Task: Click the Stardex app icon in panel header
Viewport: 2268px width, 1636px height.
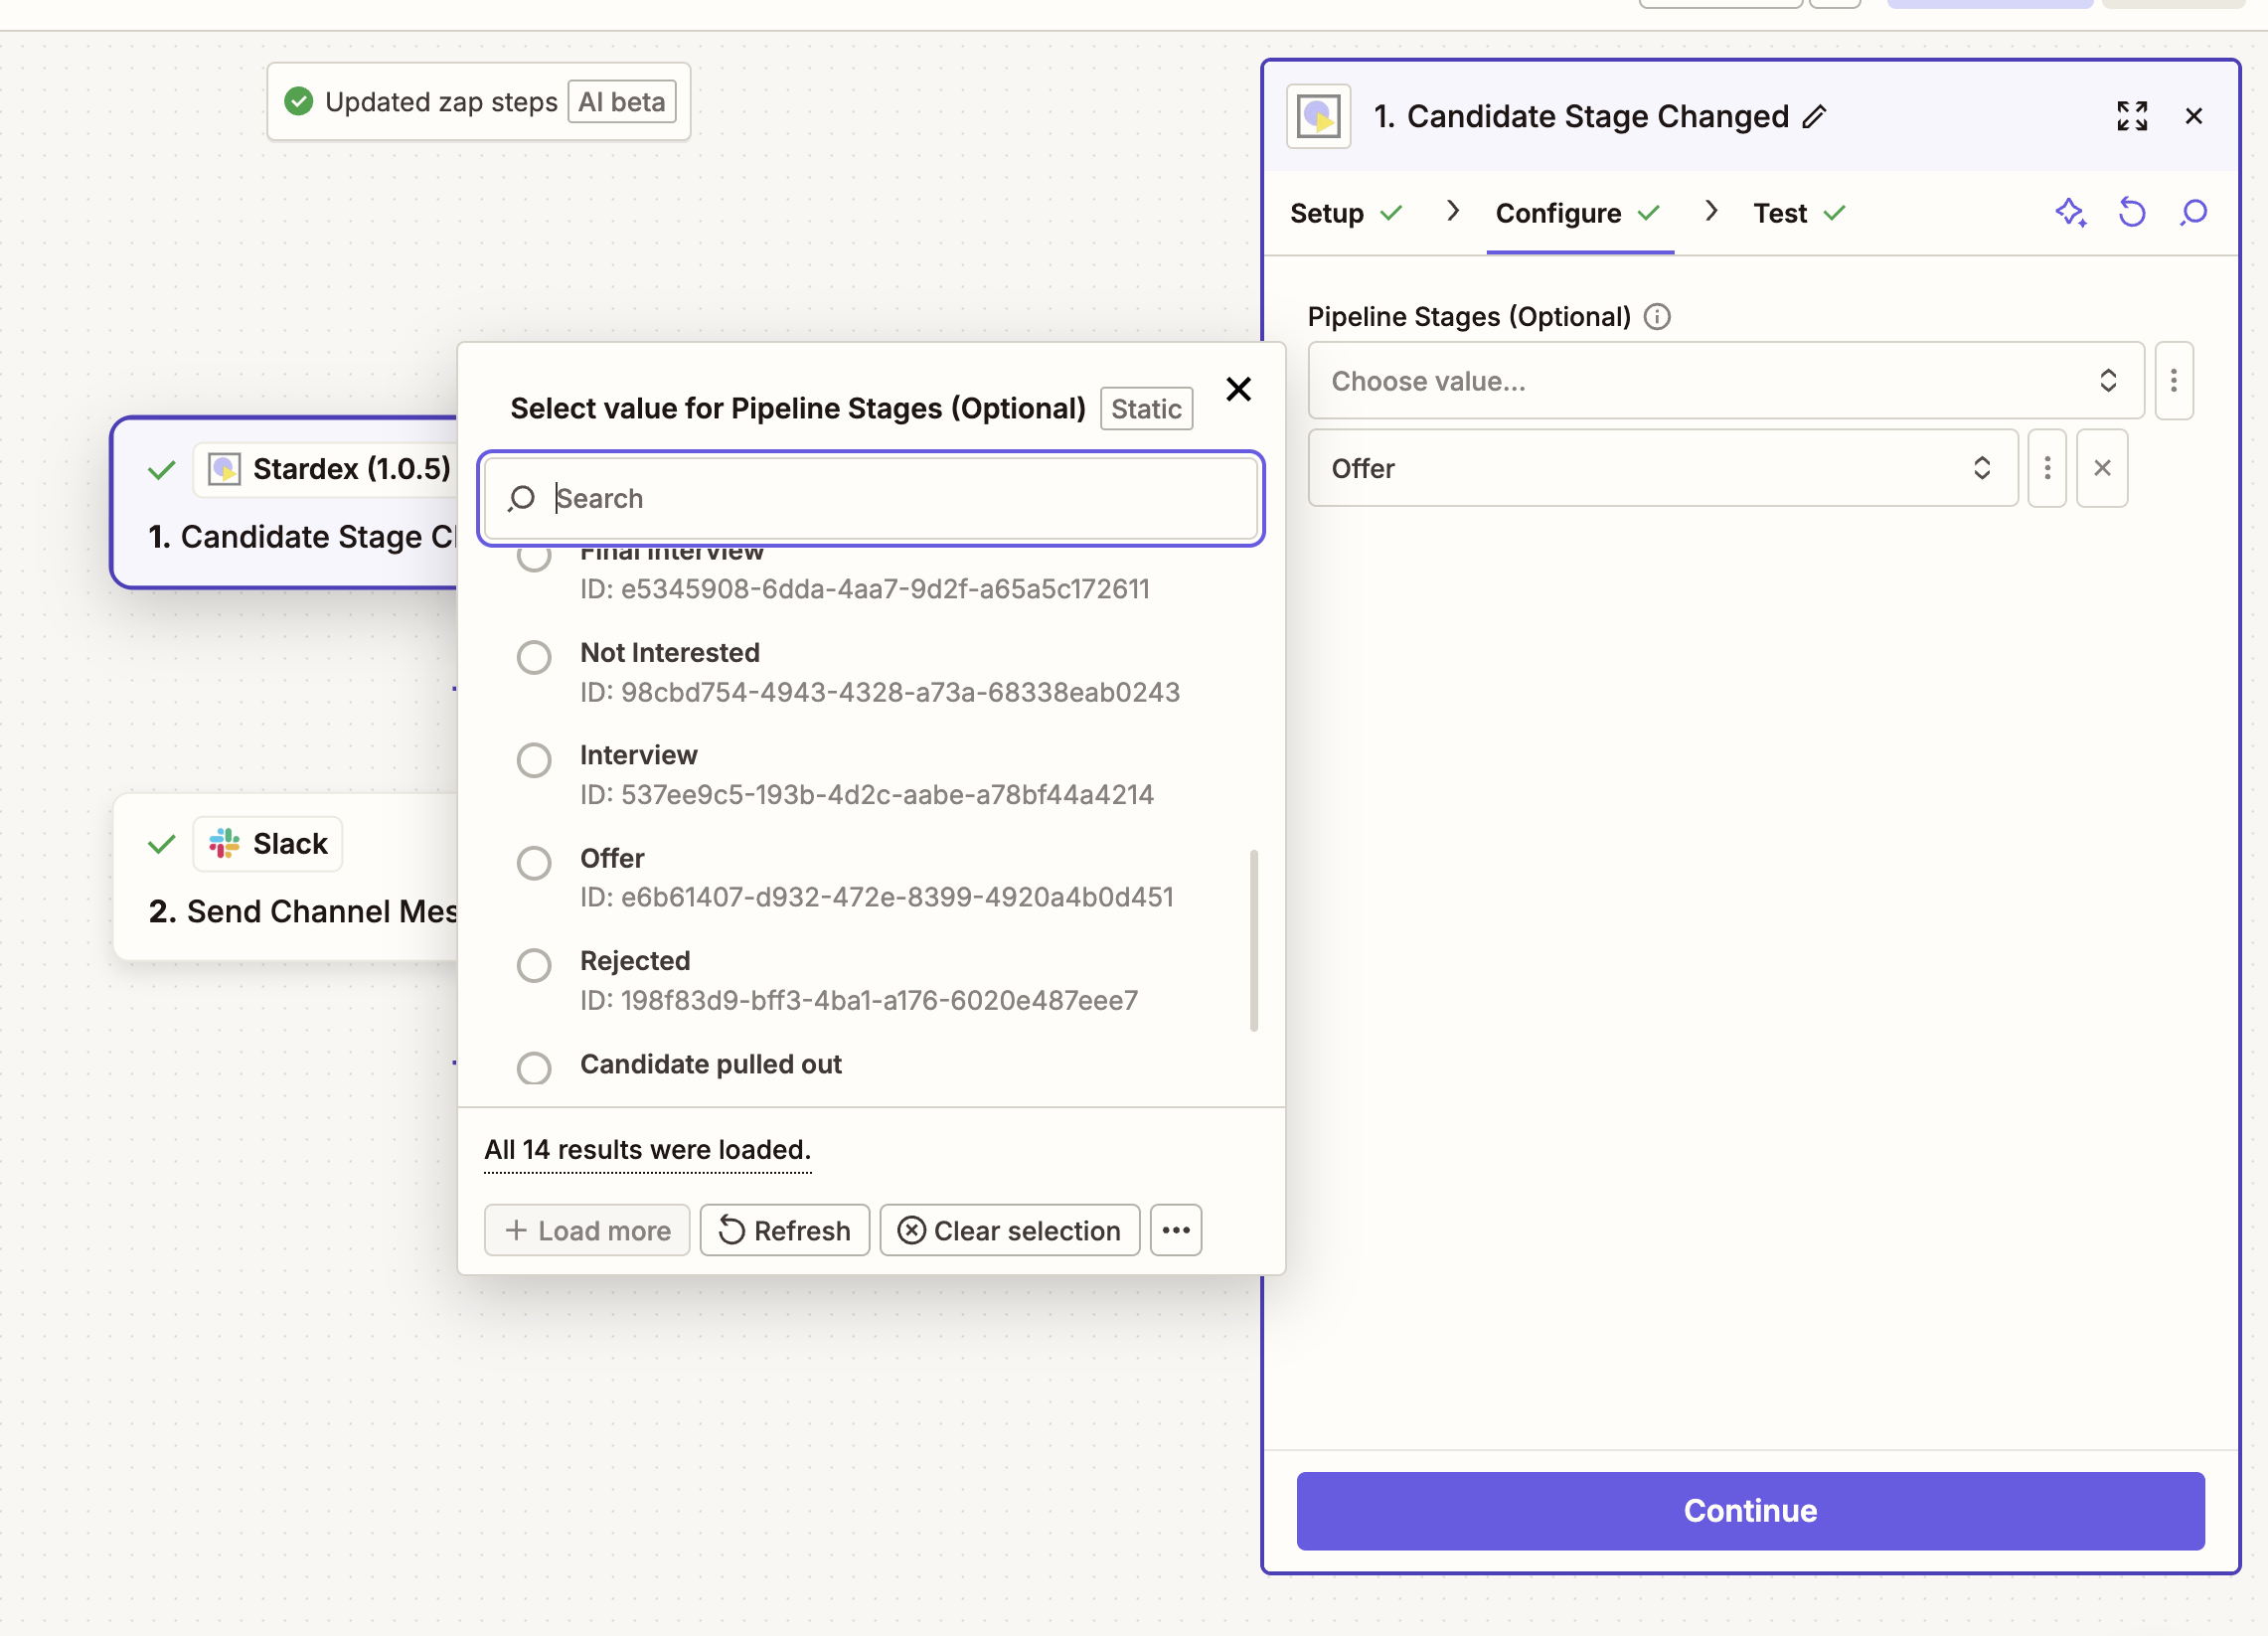Action: (1318, 117)
